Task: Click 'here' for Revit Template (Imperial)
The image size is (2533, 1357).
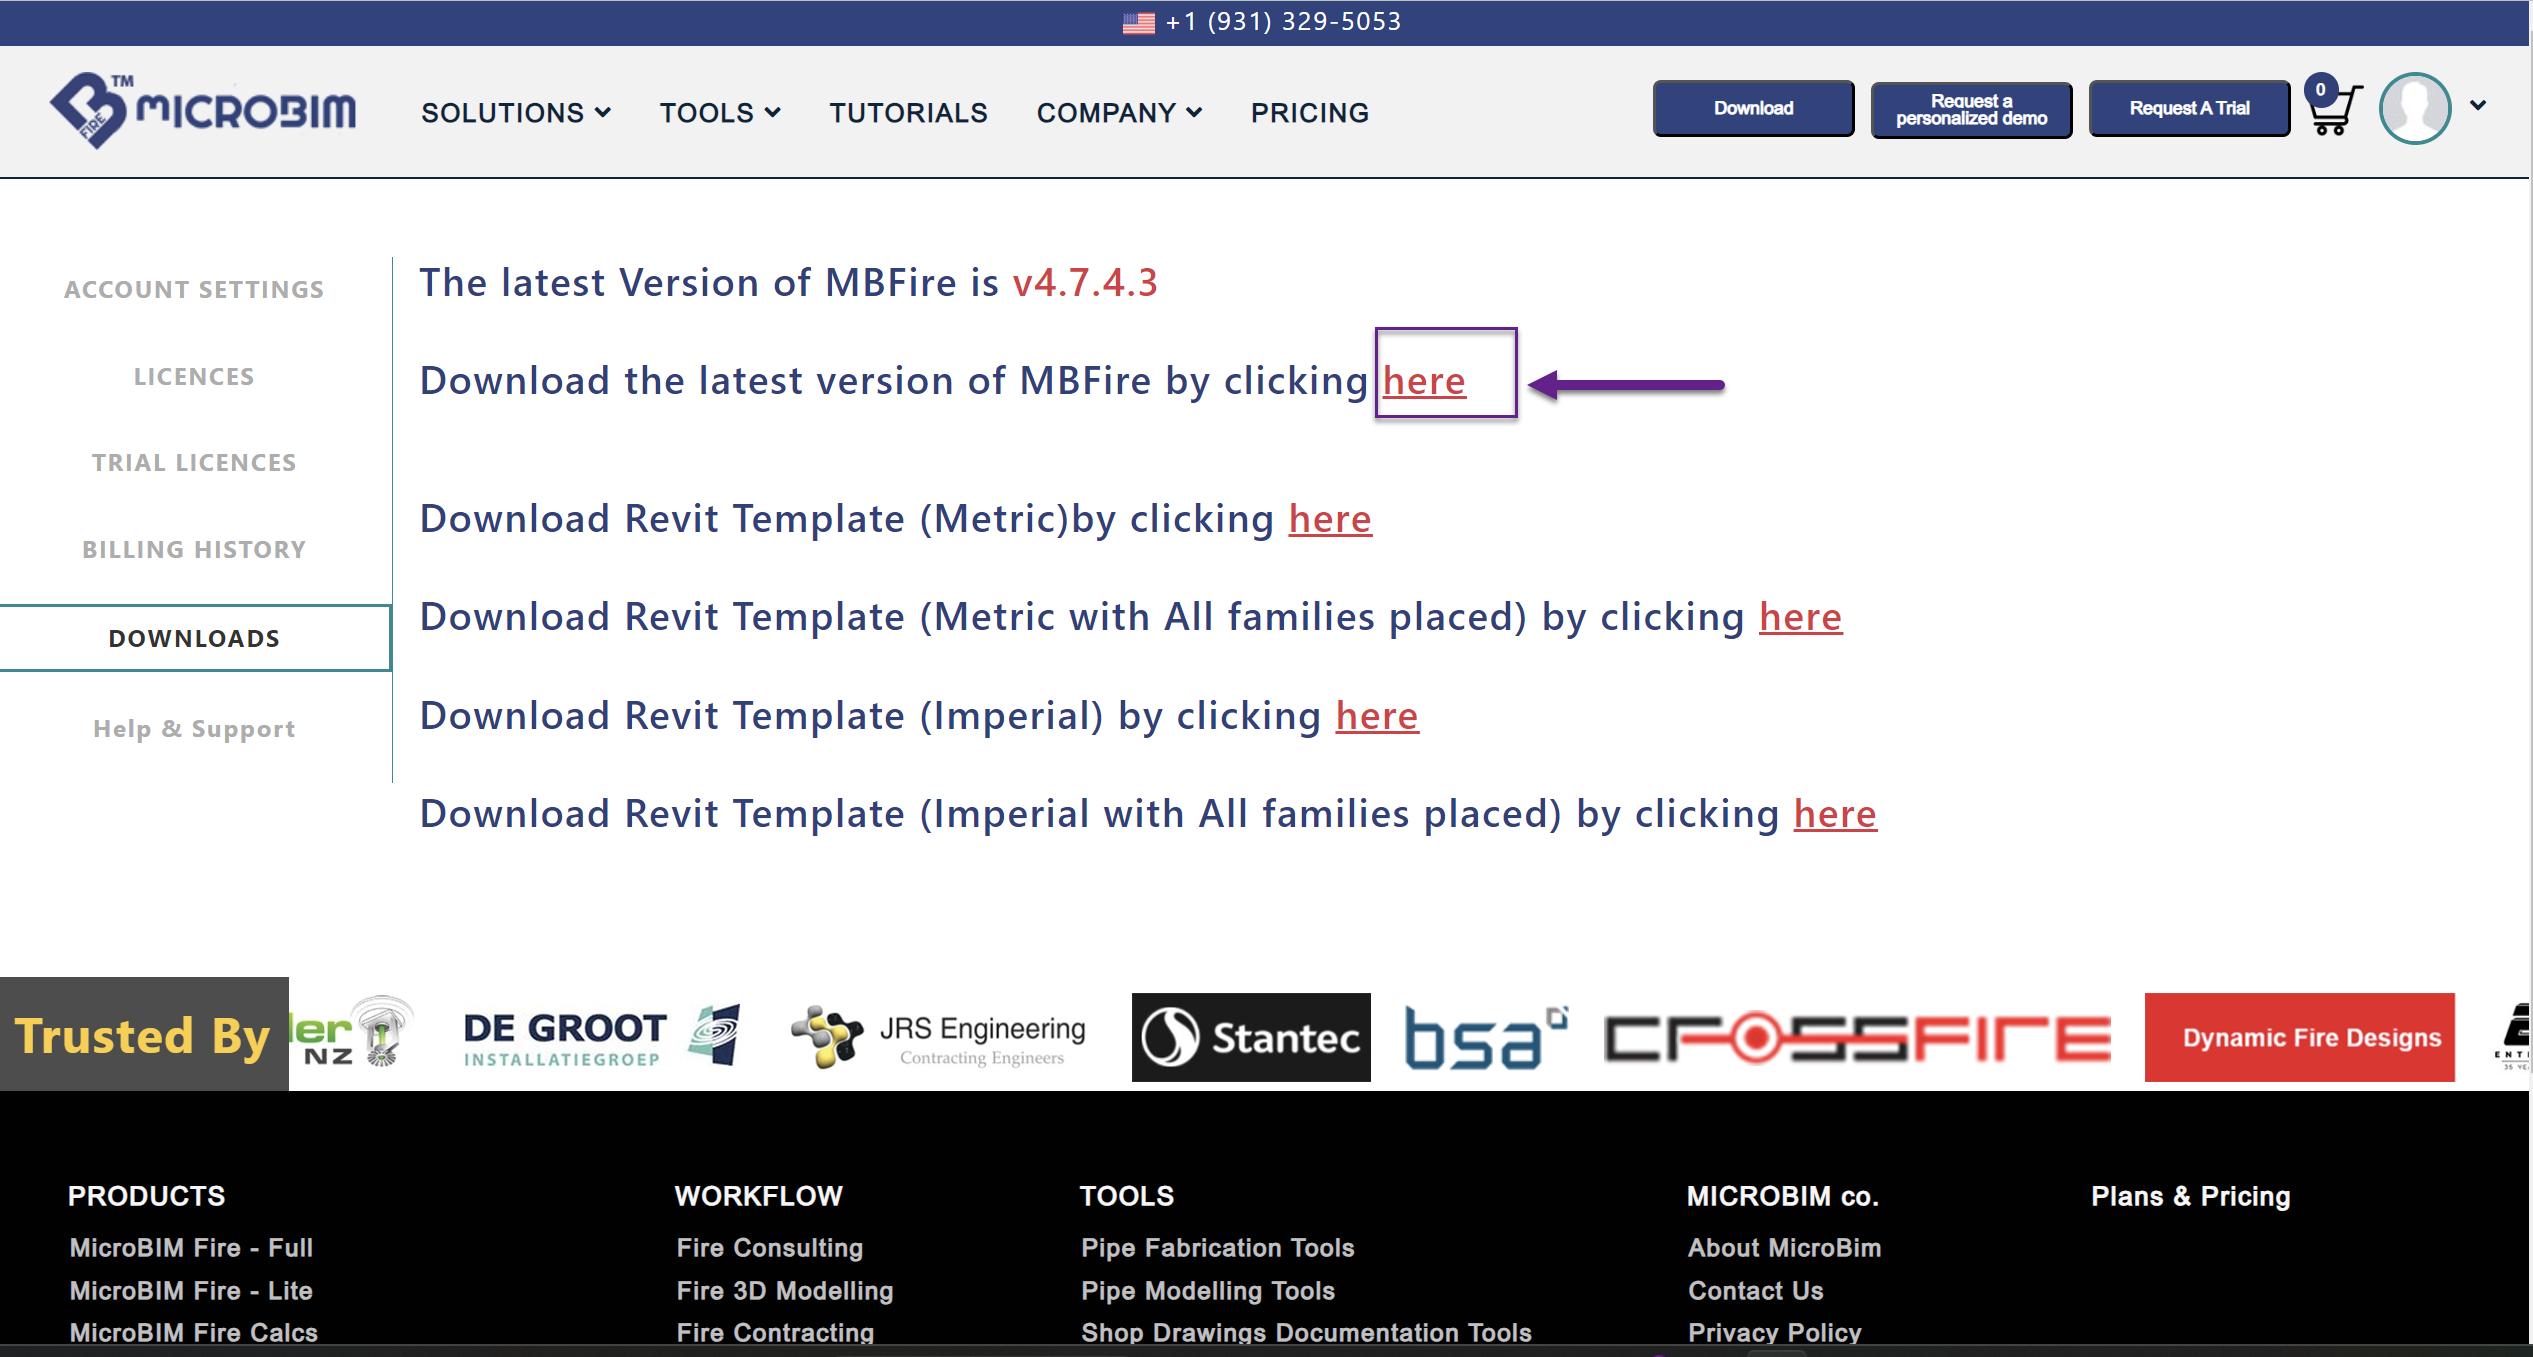Action: click(x=1377, y=716)
